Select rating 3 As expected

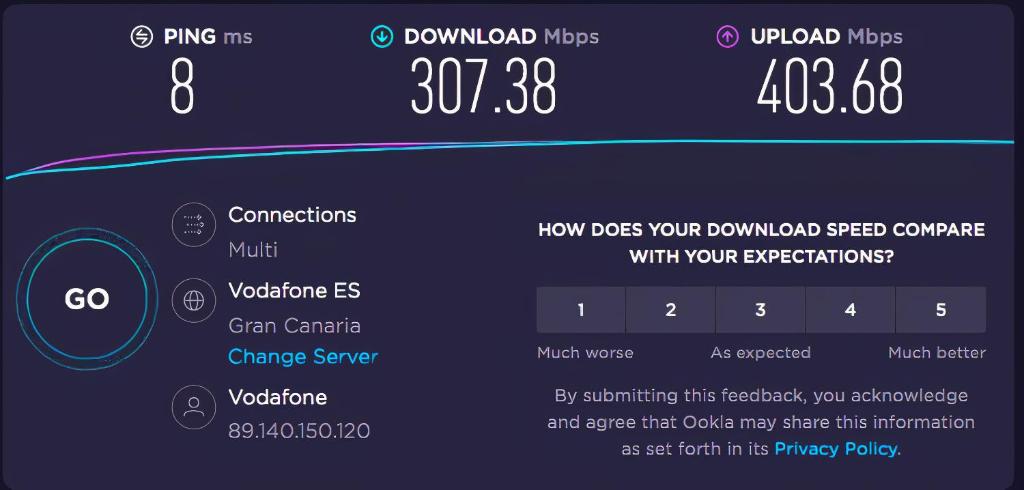pyautogui.click(x=761, y=310)
